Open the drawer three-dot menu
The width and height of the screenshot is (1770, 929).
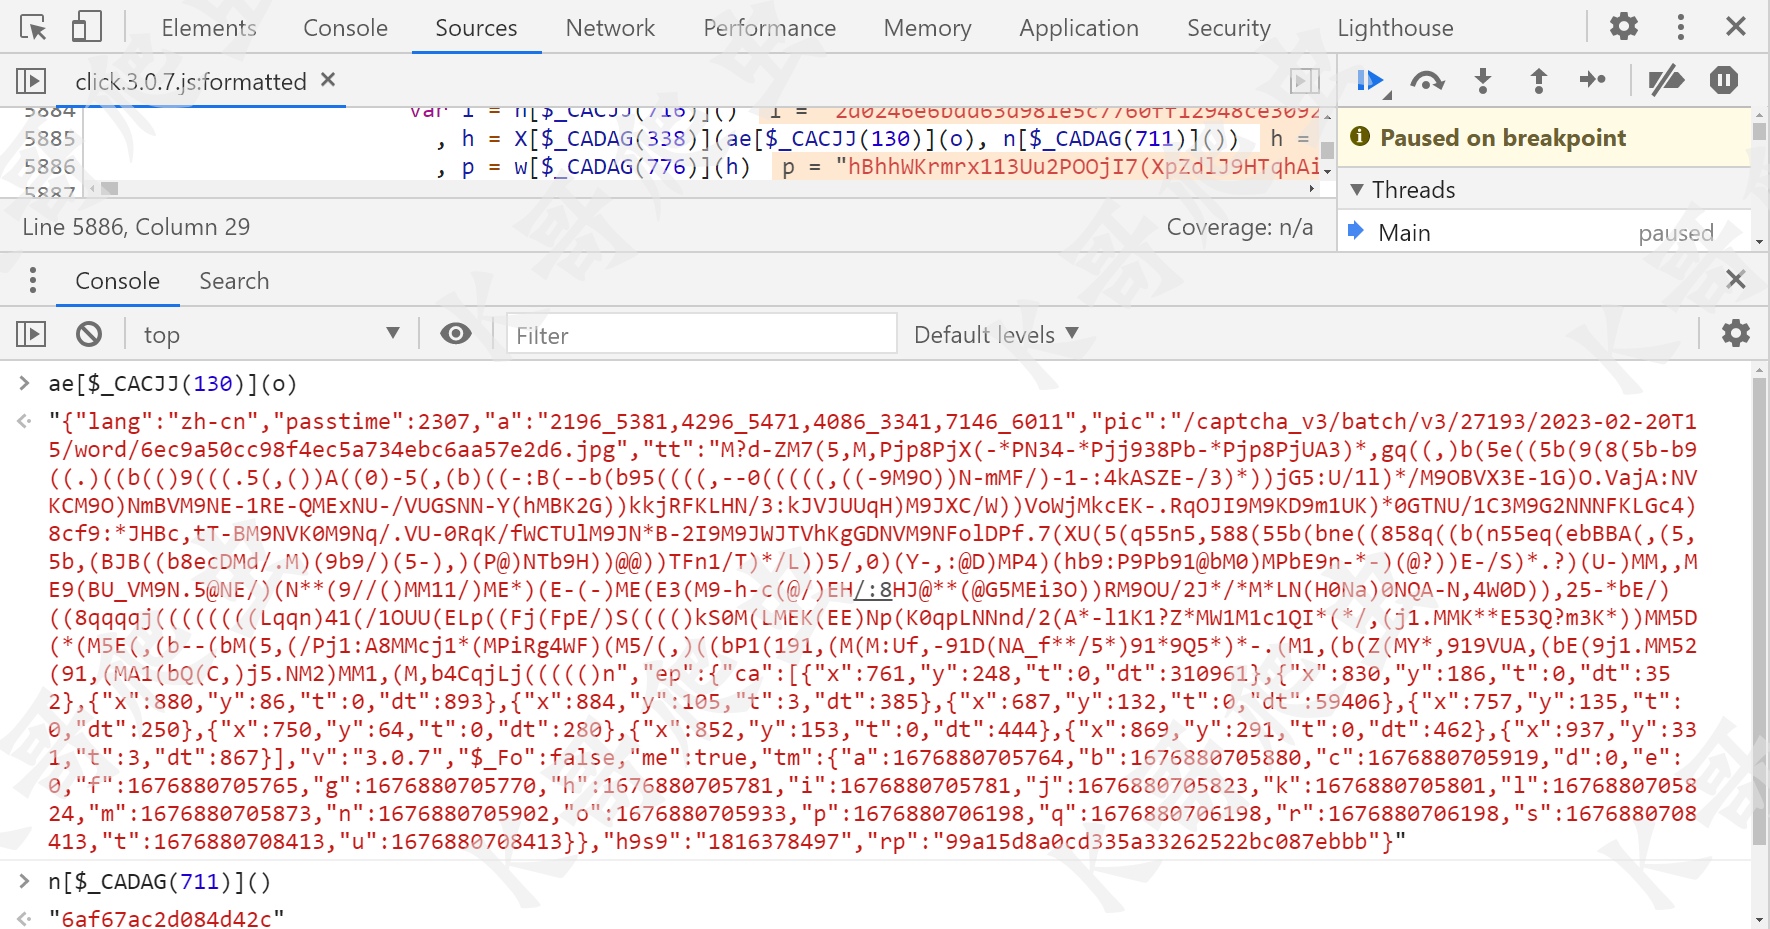pos(33,281)
